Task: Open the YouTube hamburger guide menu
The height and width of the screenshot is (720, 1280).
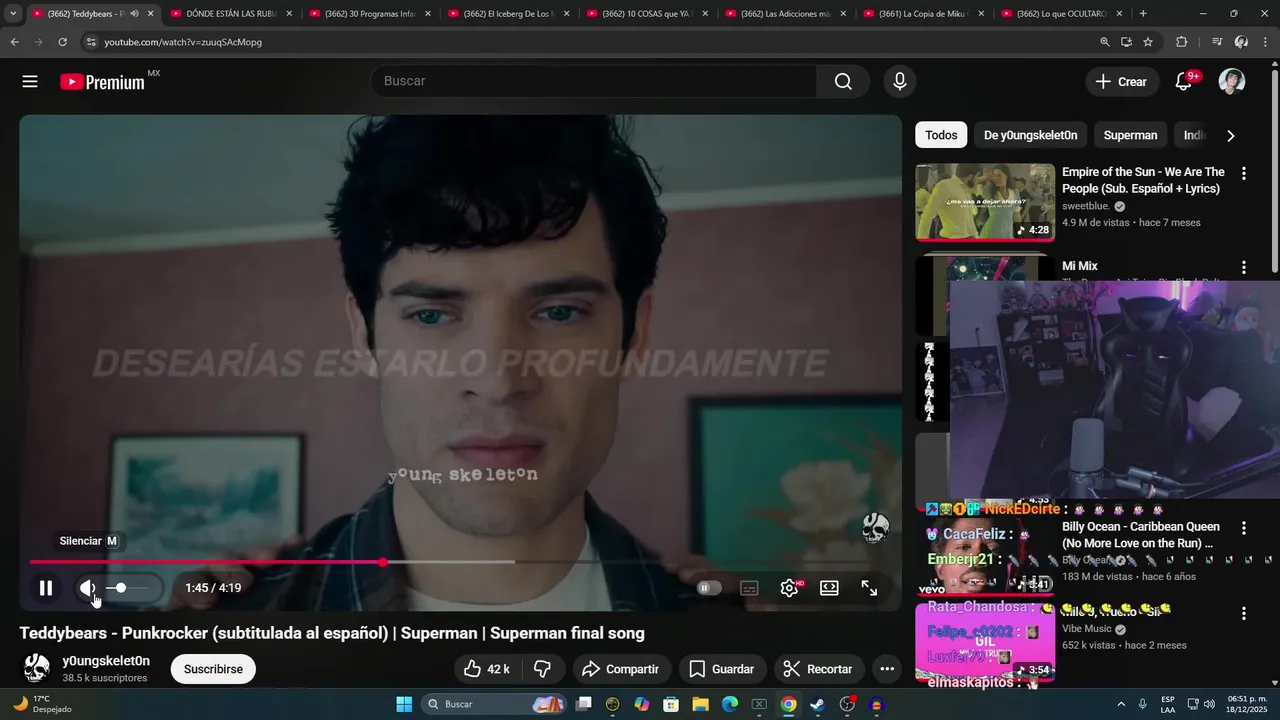Action: (30, 82)
